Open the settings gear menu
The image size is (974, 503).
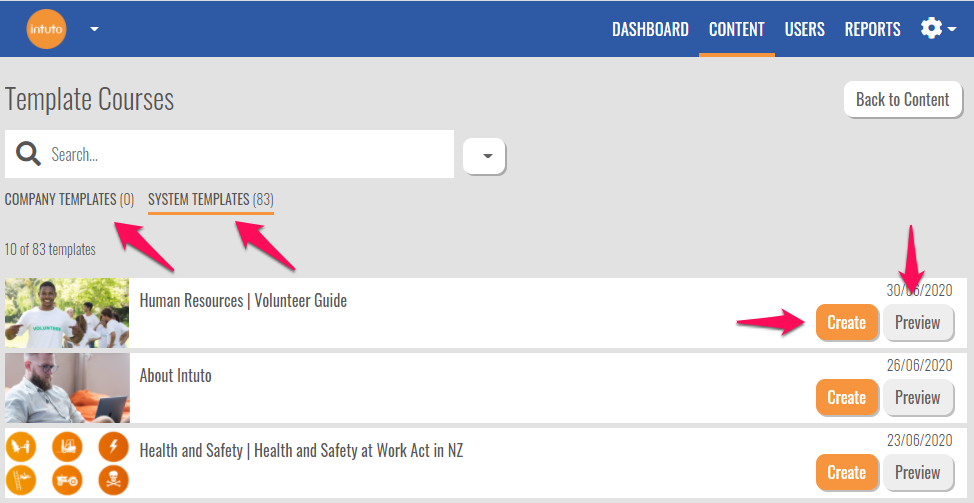tap(931, 29)
